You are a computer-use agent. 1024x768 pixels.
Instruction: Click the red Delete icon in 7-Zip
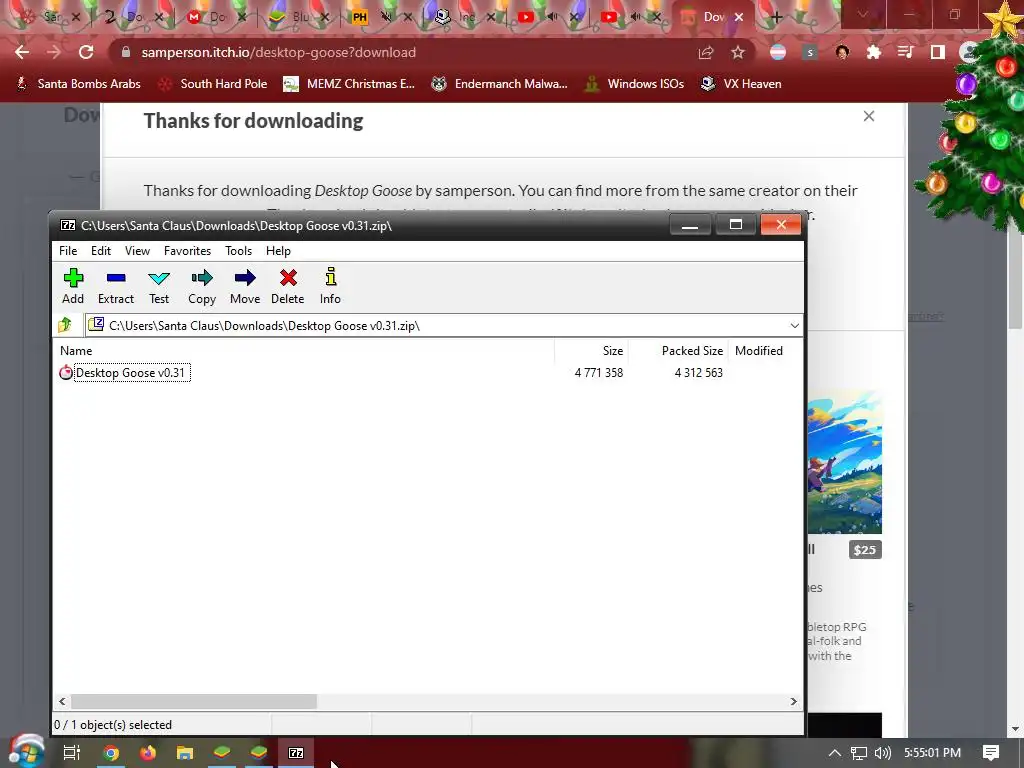click(x=288, y=286)
